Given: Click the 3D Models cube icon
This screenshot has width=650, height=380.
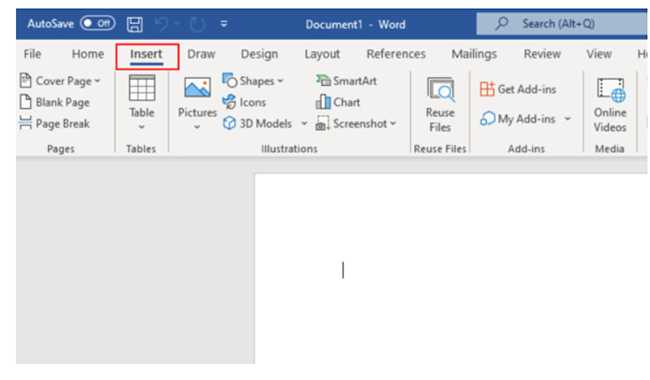Looking at the screenshot, I should pos(229,123).
